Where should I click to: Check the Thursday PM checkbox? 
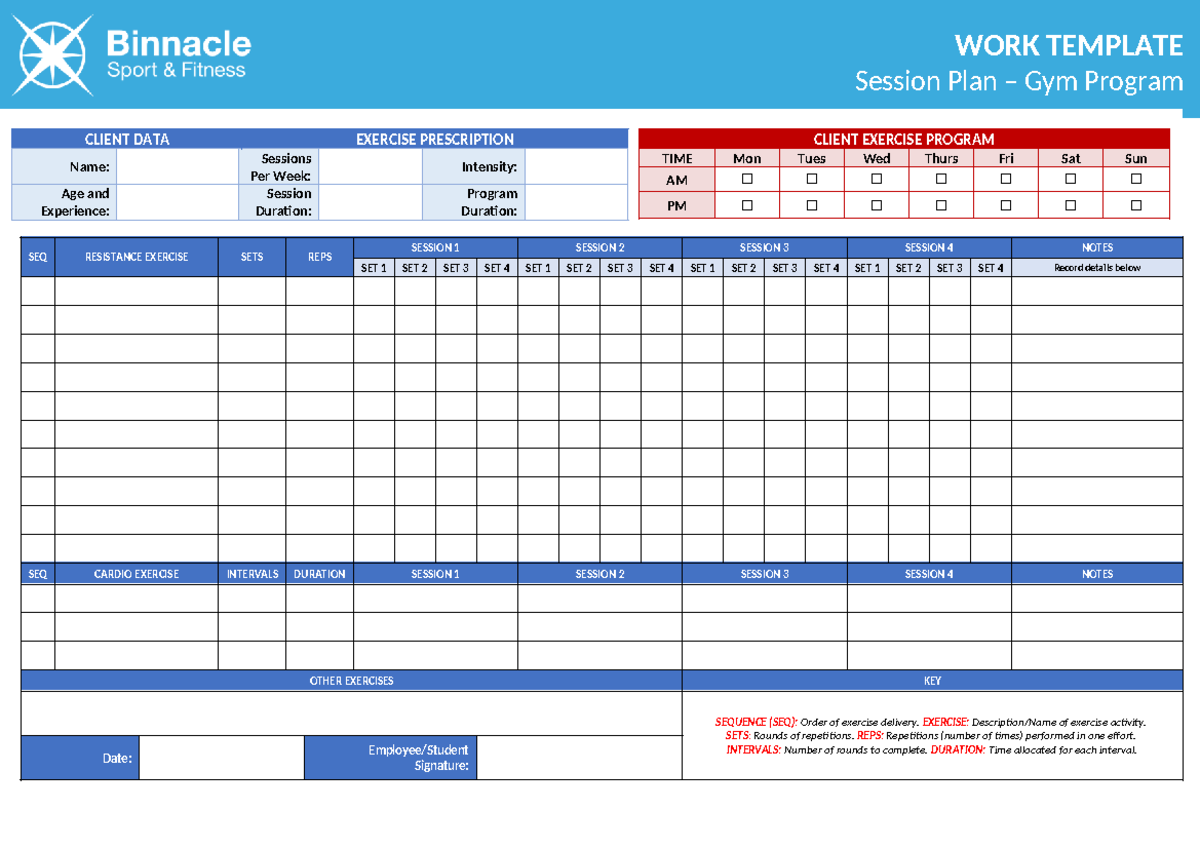(941, 205)
